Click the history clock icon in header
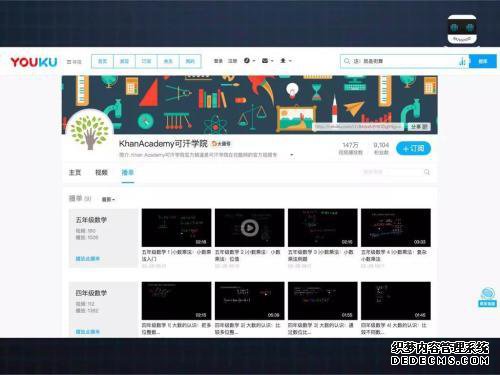This screenshot has height=375, width=500. [x=249, y=61]
